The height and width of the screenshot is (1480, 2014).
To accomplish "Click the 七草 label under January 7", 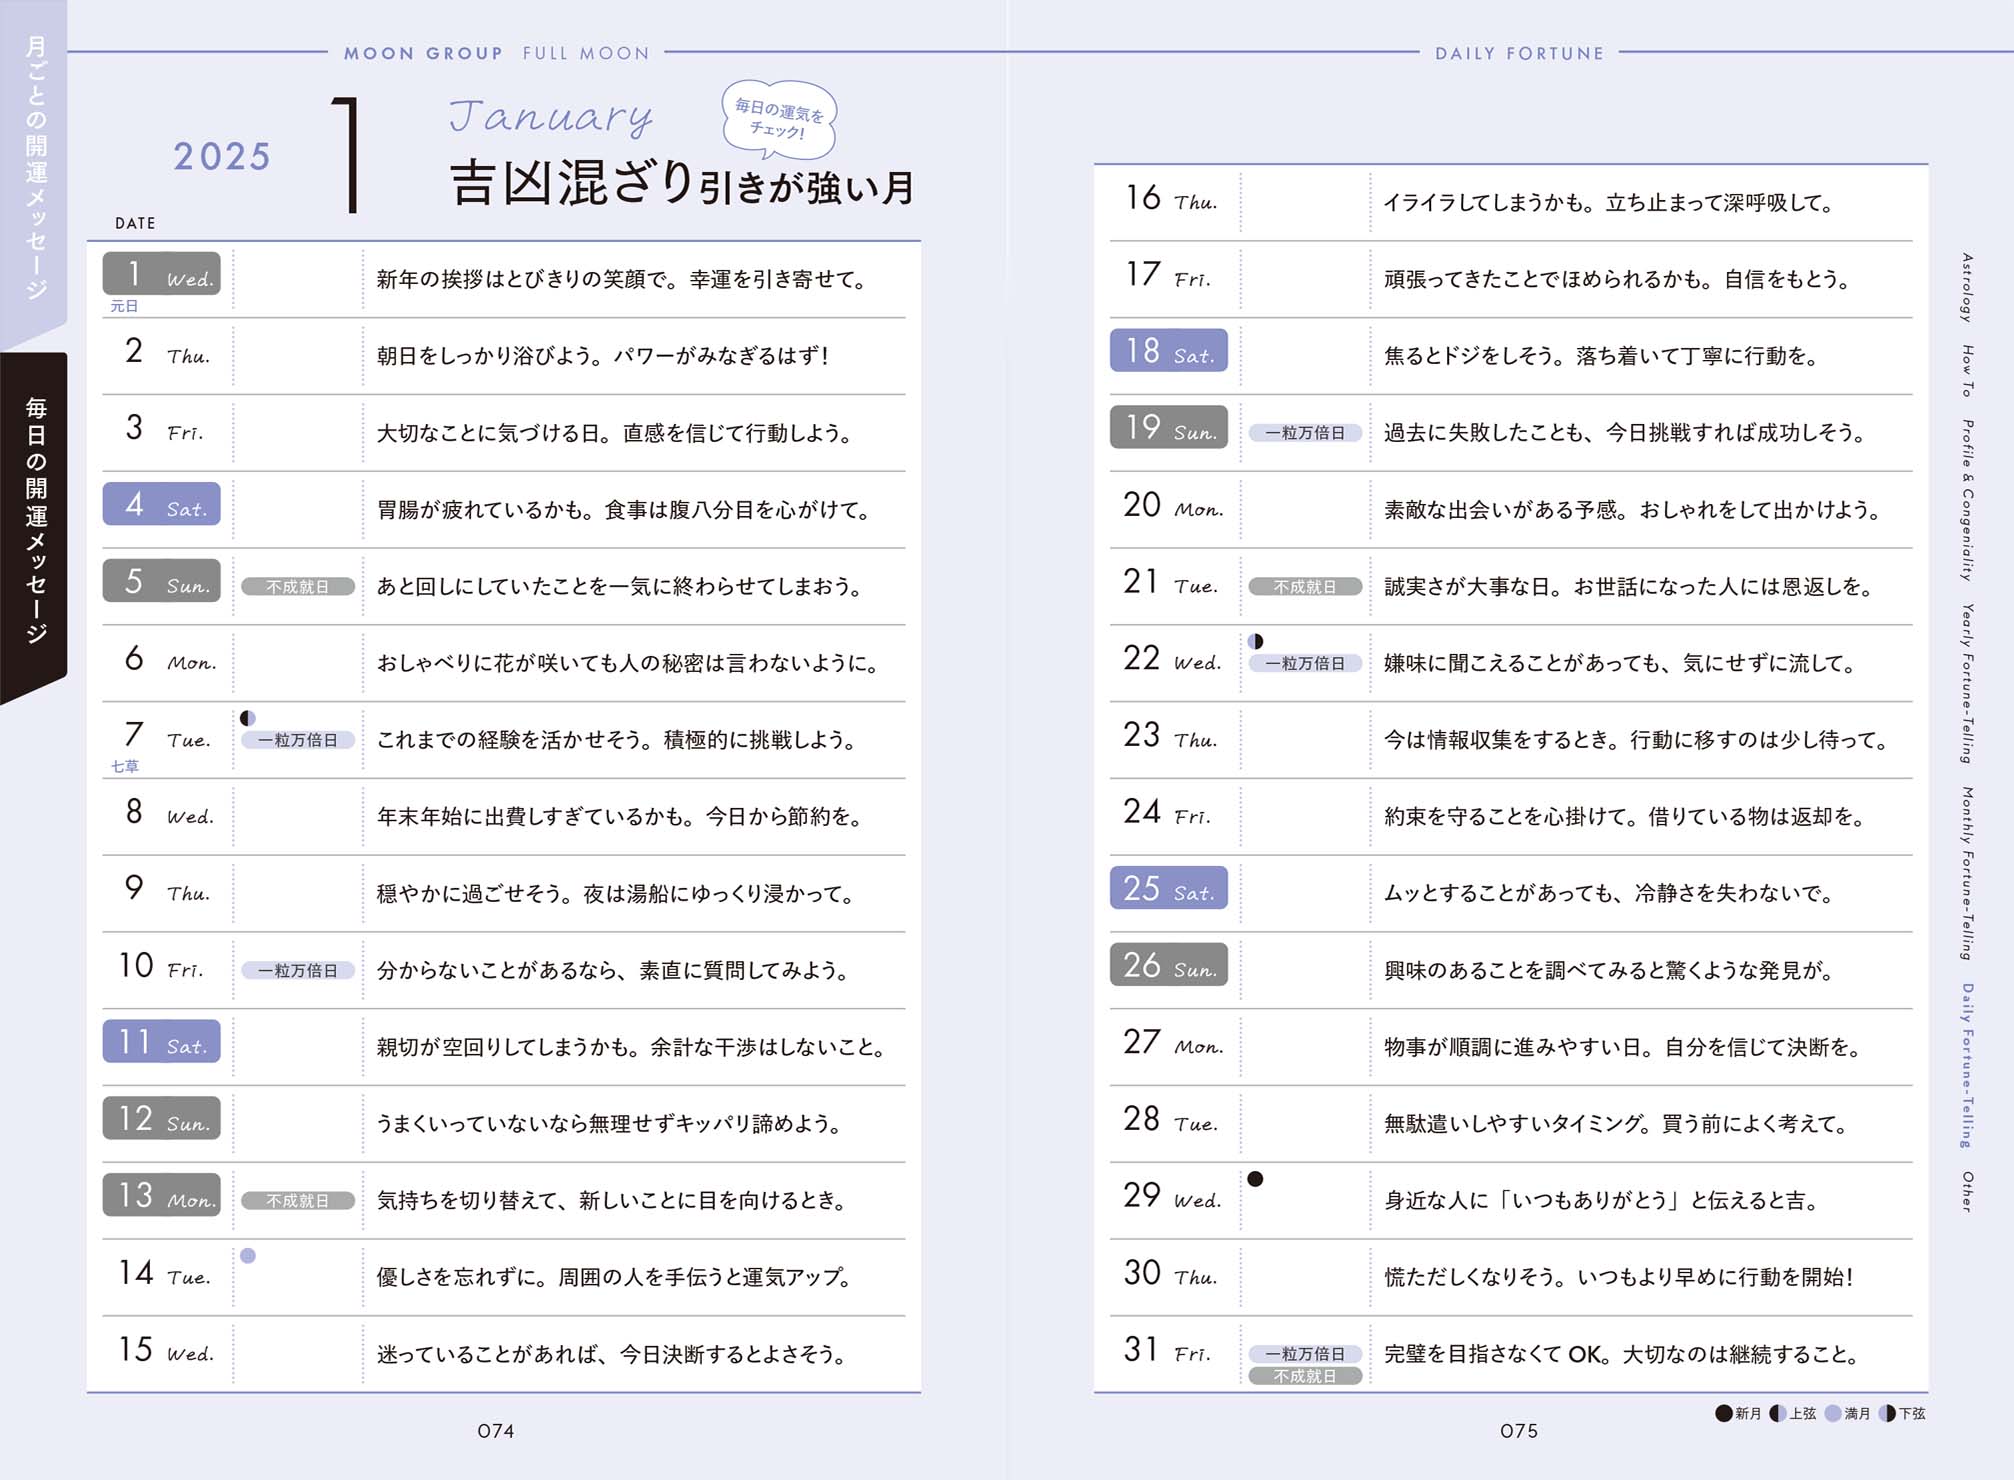I will click(125, 766).
